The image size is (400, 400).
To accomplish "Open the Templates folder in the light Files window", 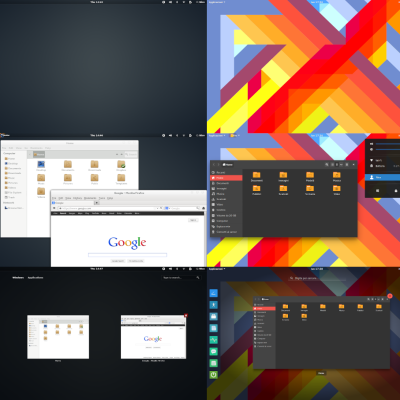I will pyautogui.click(x=121, y=179).
